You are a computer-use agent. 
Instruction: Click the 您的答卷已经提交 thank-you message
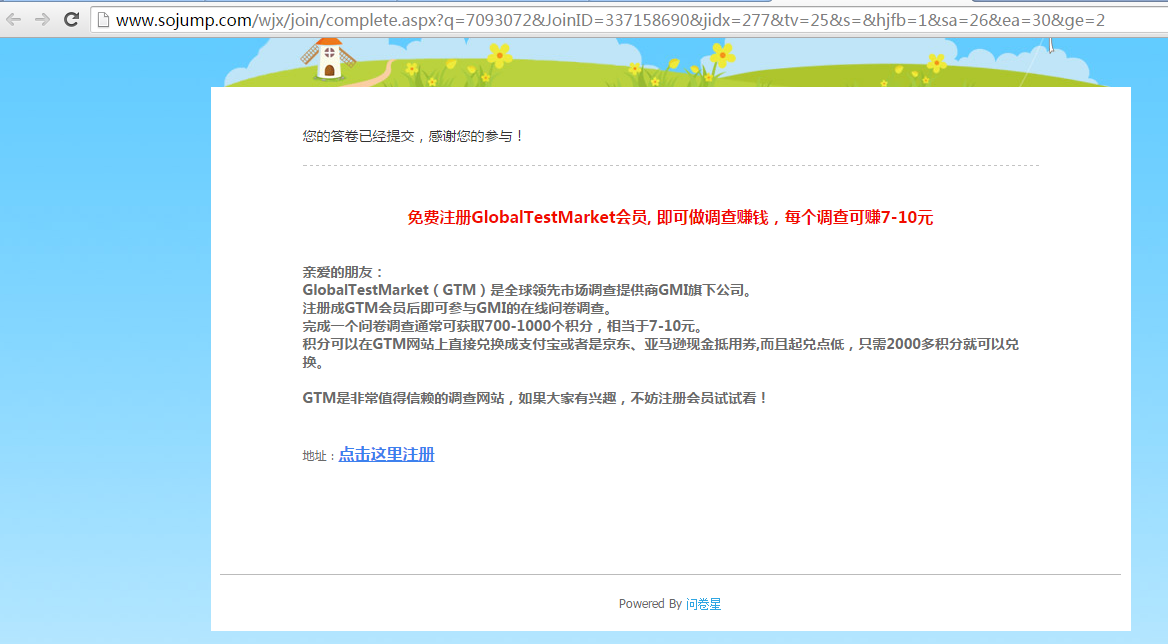(x=413, y=136)
